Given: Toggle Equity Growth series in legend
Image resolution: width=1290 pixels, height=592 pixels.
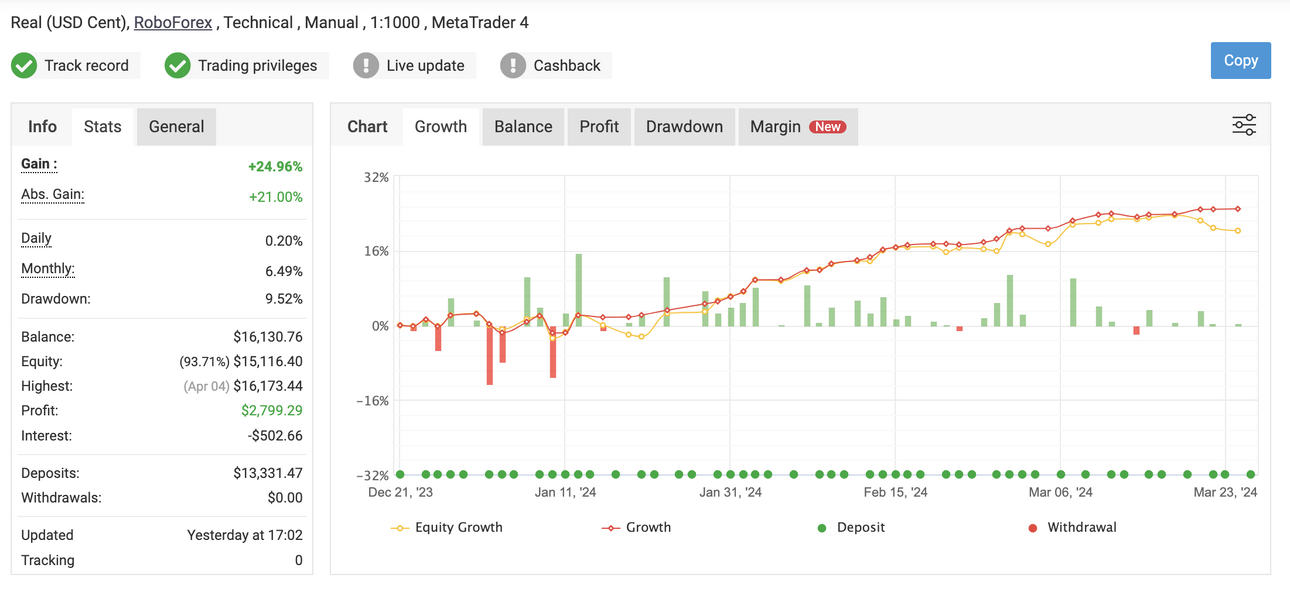Looking at the screenshot, I should 447,527.
